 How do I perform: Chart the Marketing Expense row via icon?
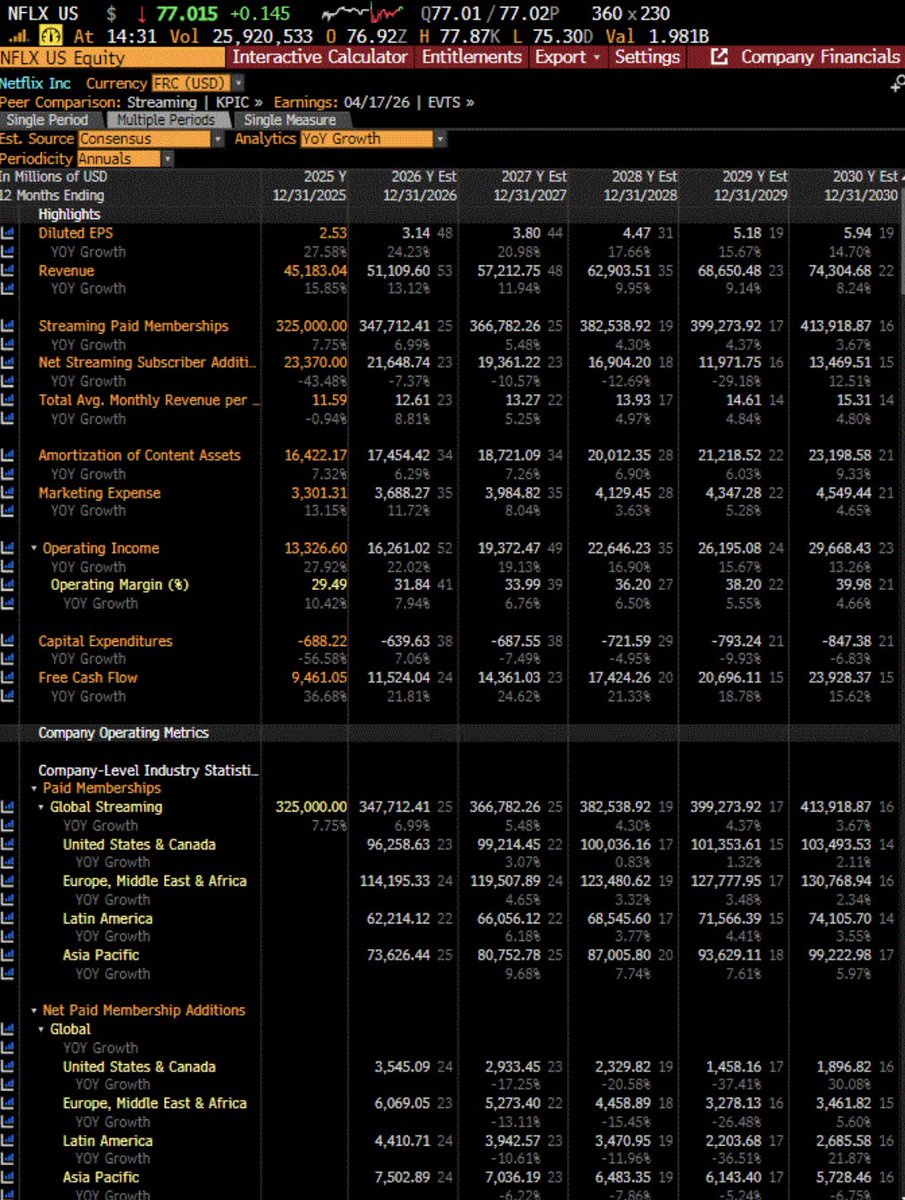click(x=8, y=493)
